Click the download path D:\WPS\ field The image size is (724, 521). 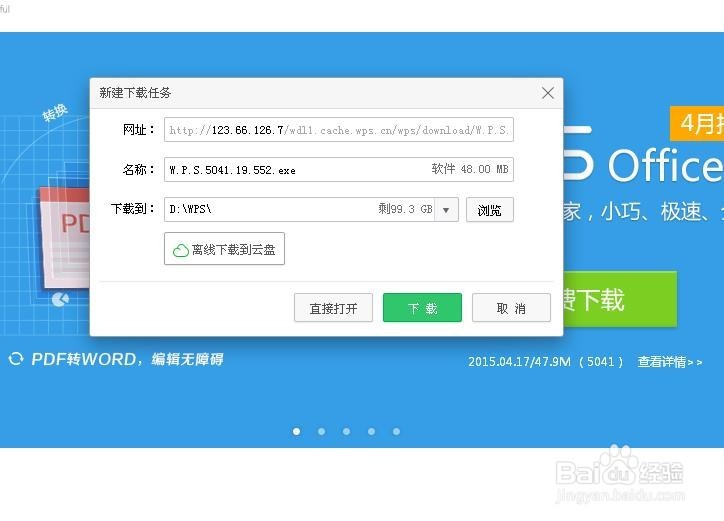299,210
